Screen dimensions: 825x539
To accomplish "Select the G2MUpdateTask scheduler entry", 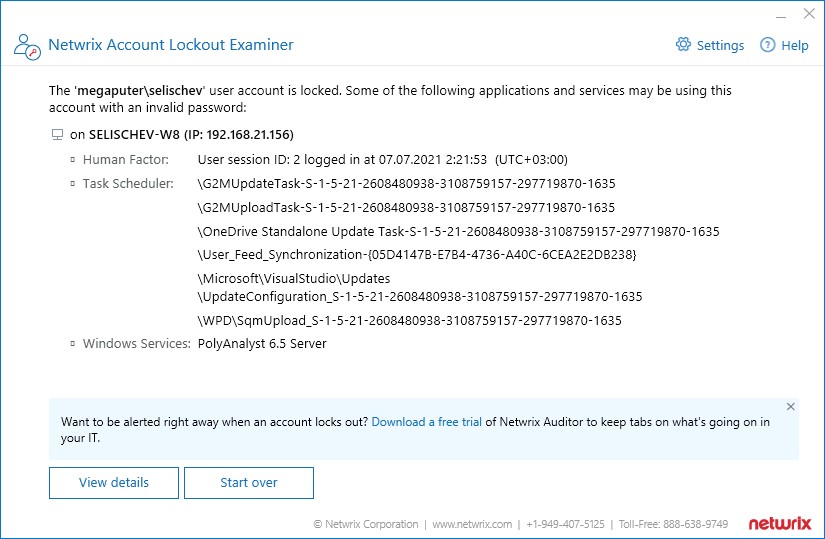I will tap(406, 184).
